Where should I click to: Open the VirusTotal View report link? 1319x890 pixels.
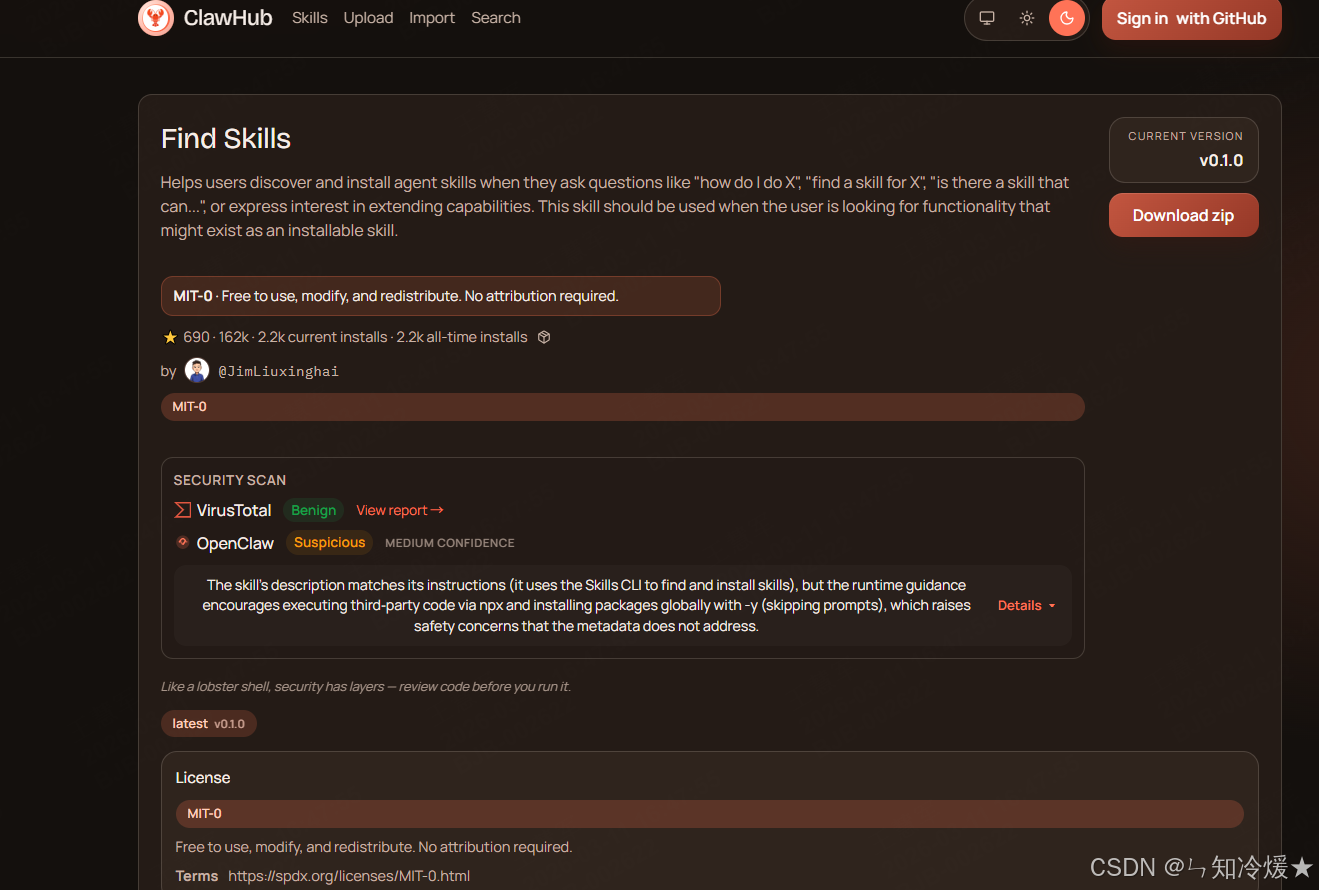point(400,510)
